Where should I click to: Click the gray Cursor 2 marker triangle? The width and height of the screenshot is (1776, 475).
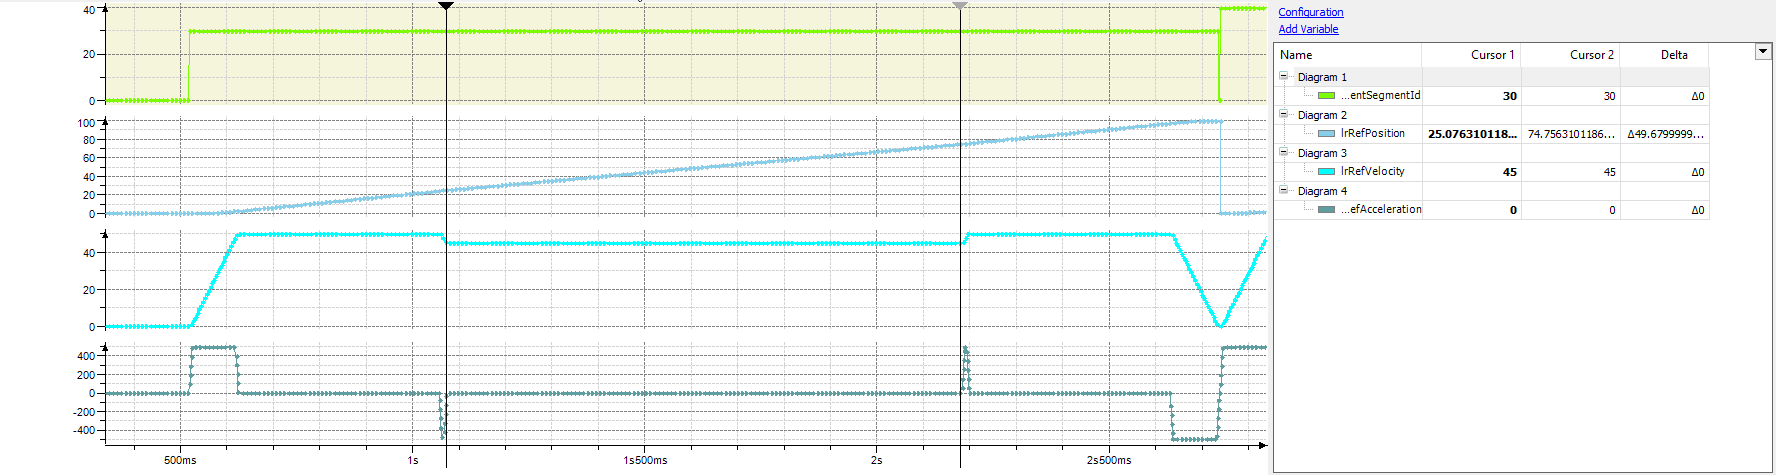[960, 6]
